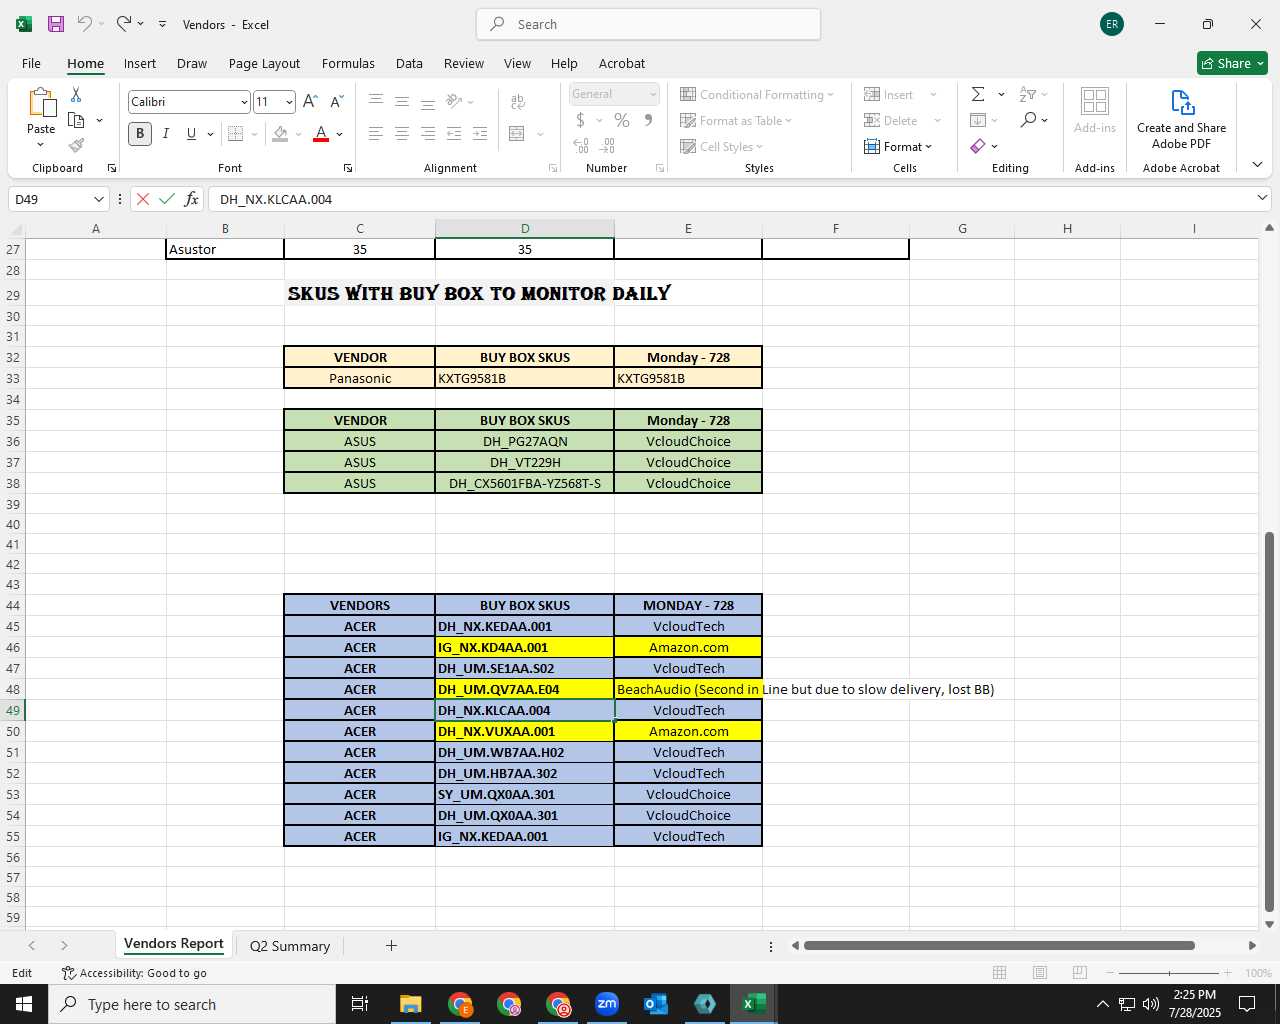
Task: Switch to Page Layout view in status bar
Action: (1040, 972)
